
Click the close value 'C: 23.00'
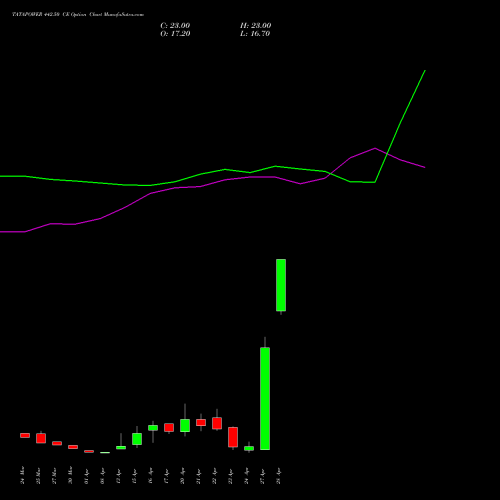(x=175, y=26)
